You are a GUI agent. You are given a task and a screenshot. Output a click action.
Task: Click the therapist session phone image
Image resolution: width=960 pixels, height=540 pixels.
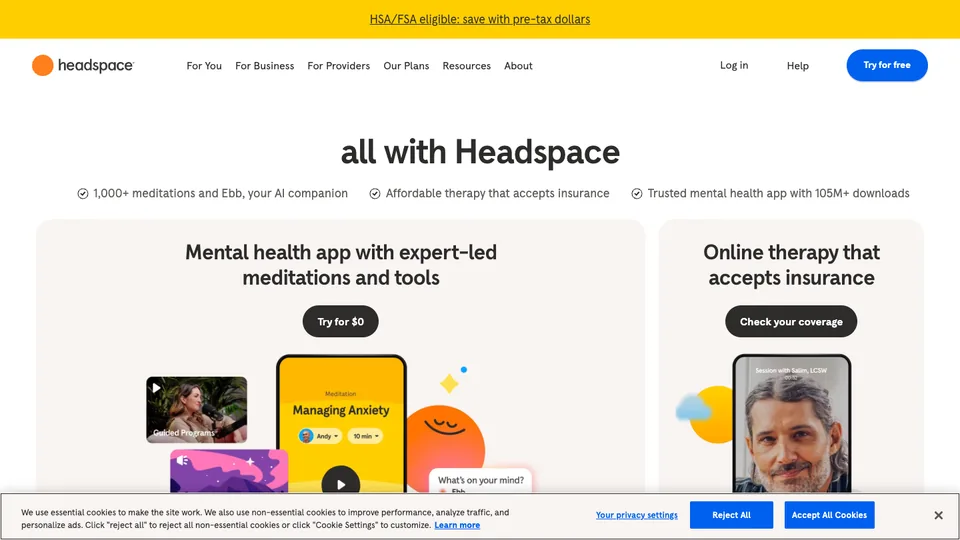coord(791,424)
